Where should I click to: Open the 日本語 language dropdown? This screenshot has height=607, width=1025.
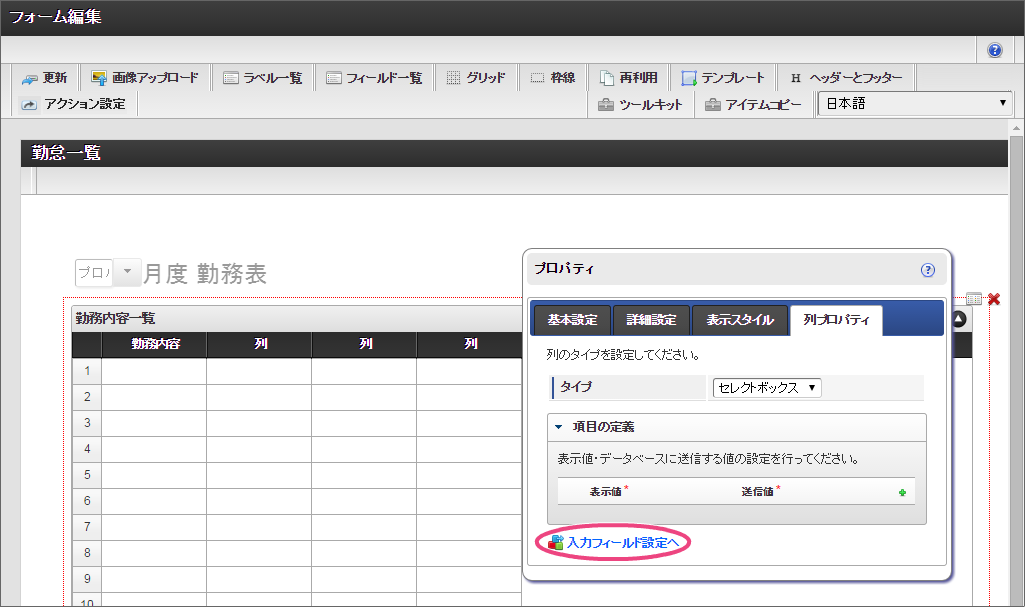point(914,104)
